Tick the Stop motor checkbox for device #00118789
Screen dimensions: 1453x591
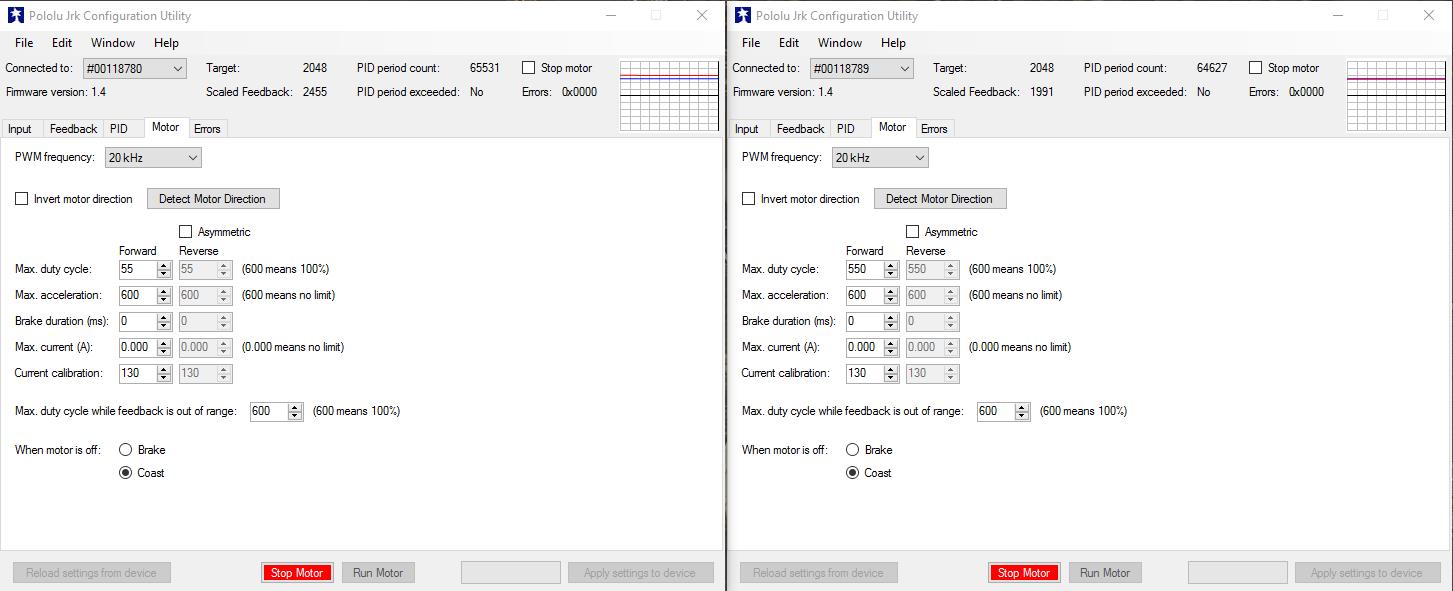coord(1255,68)
